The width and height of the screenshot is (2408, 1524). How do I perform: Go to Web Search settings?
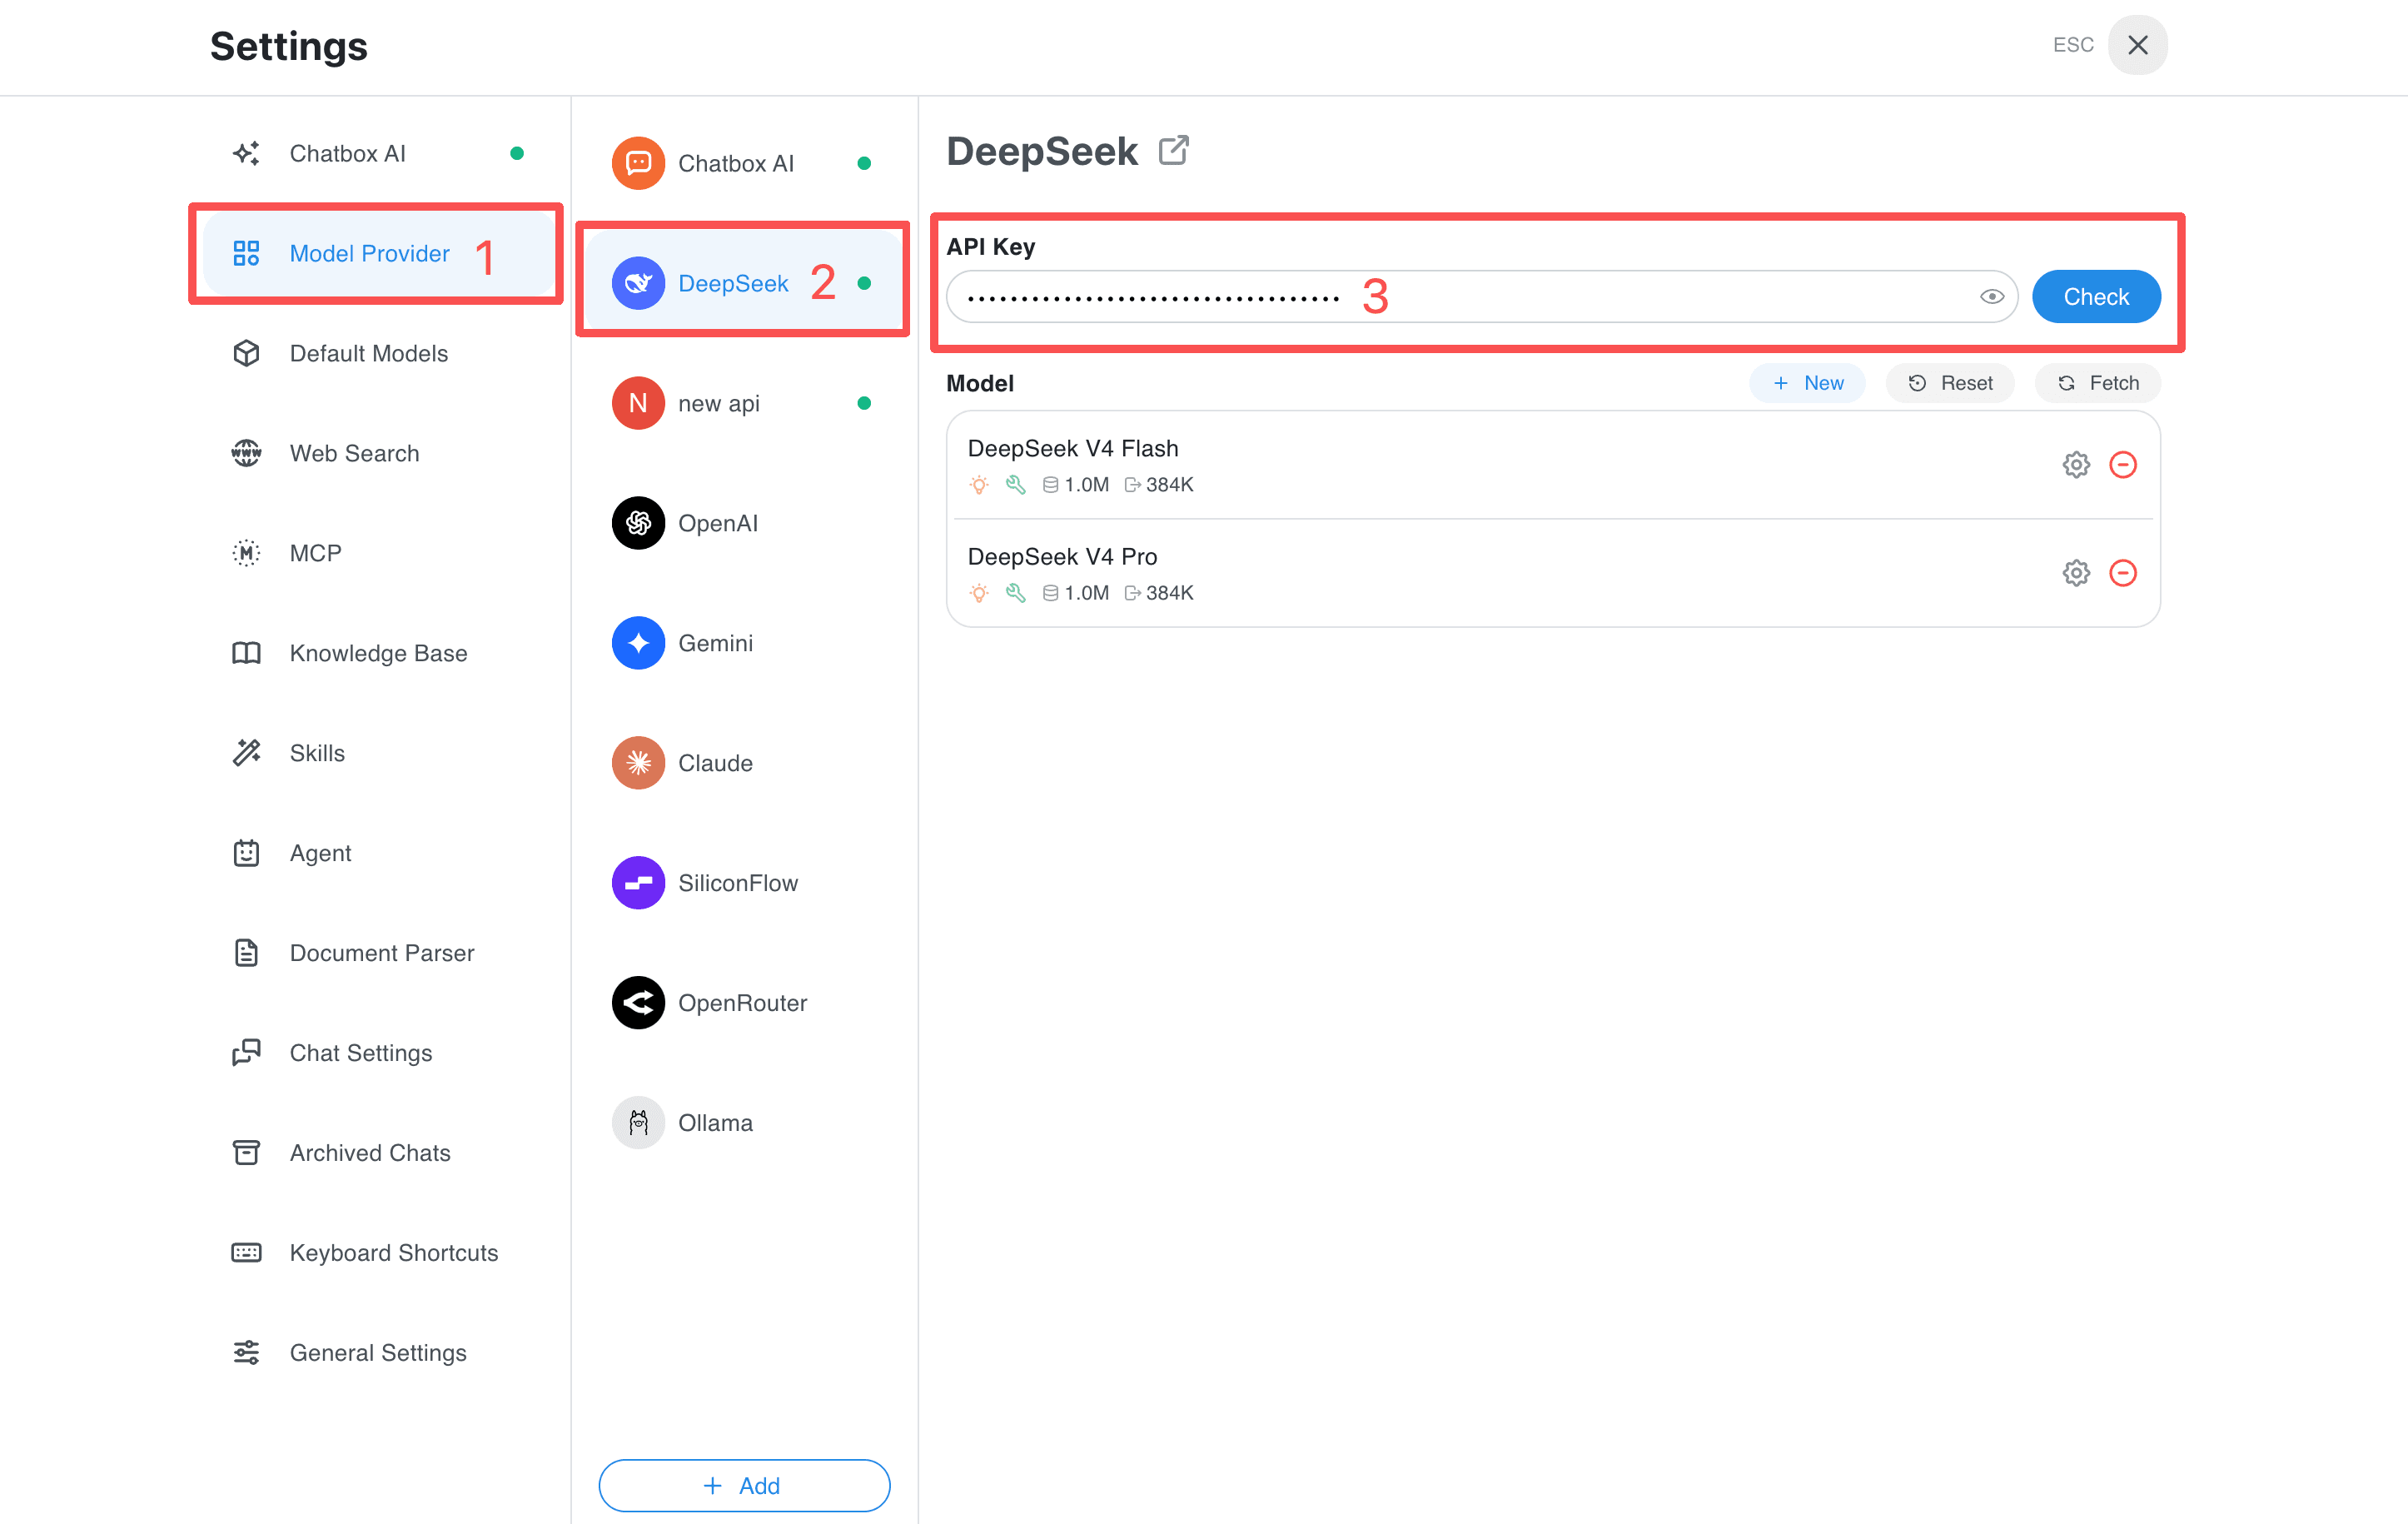tap(378, 453)
